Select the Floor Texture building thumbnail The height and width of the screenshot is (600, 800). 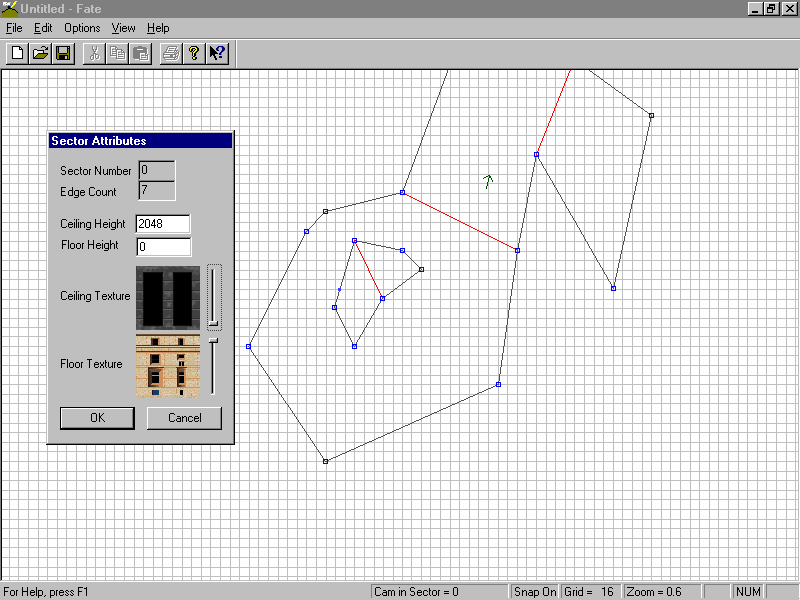tap(168, 366)
